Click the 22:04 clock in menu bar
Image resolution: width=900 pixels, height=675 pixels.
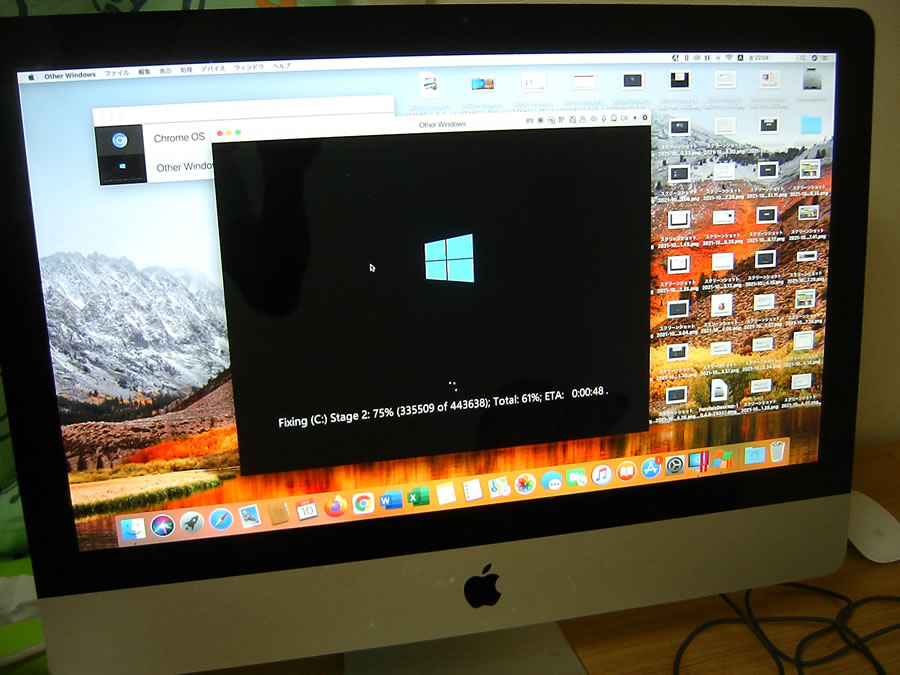point(761,57)
